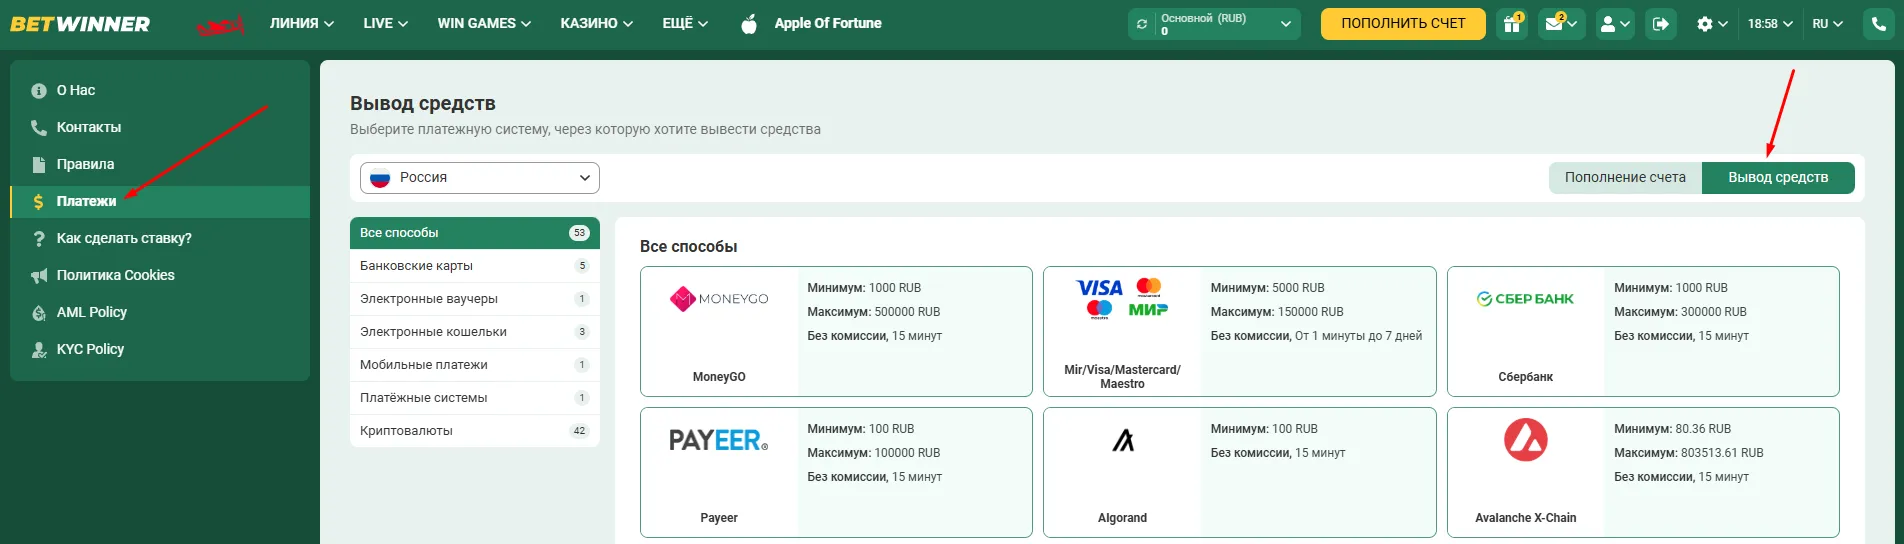Open the 18:58 time zone dropdown
The image size is (1904, 544).
pyautogui.click(x=1770, y=24)
